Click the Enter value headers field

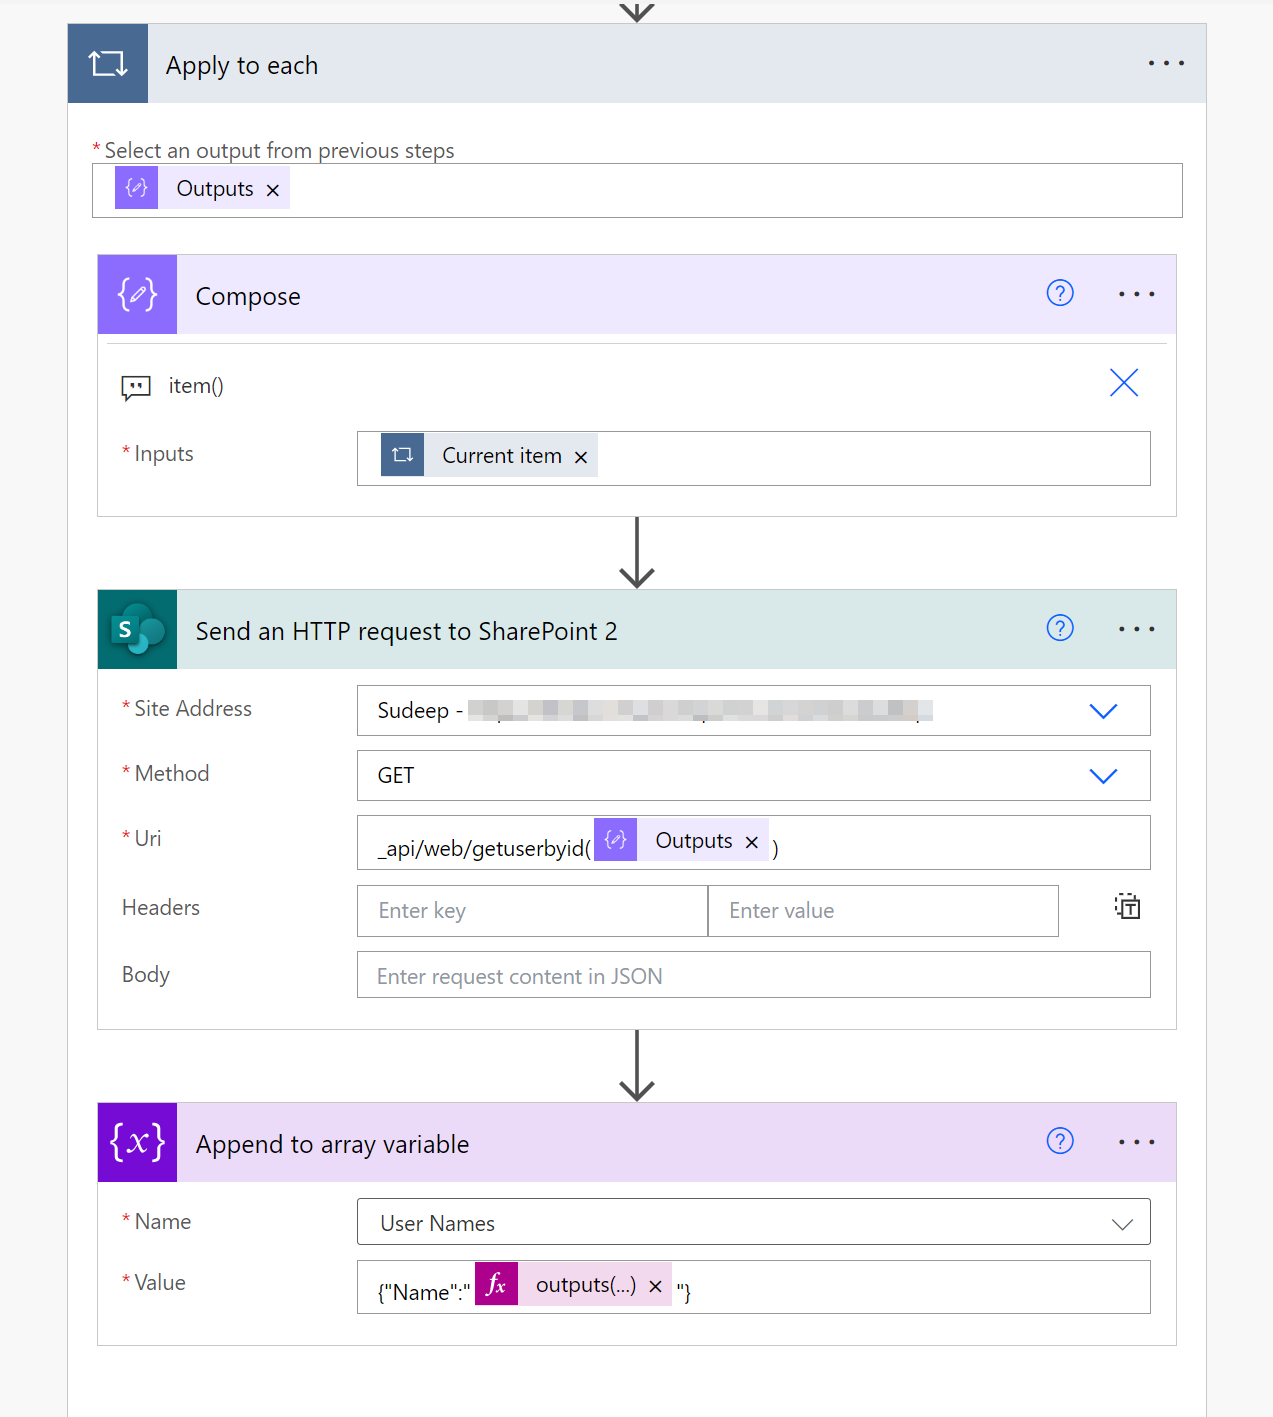882,911
